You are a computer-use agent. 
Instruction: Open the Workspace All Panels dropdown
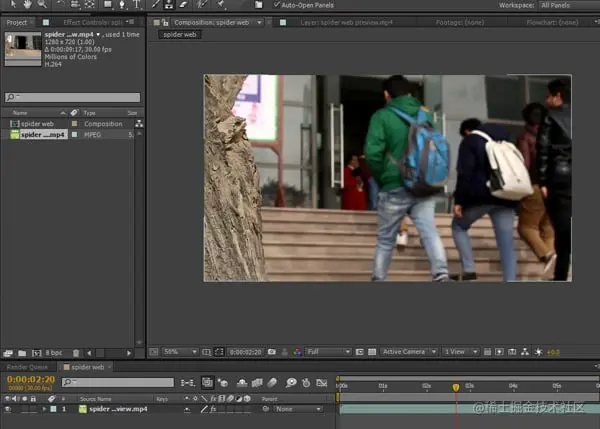click(569, 5)
